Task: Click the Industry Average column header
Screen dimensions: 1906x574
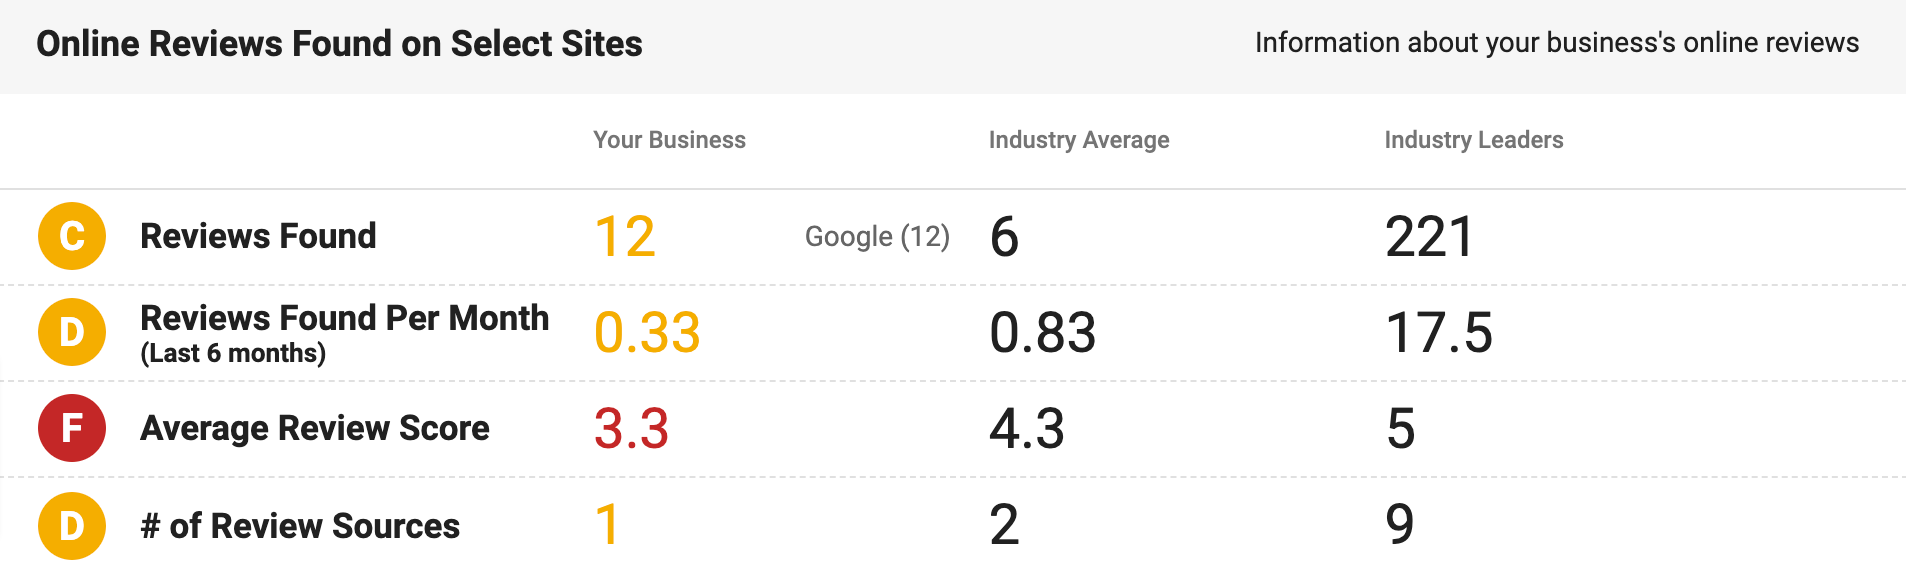Action: pyautogui.click(x=1078, y=140)
